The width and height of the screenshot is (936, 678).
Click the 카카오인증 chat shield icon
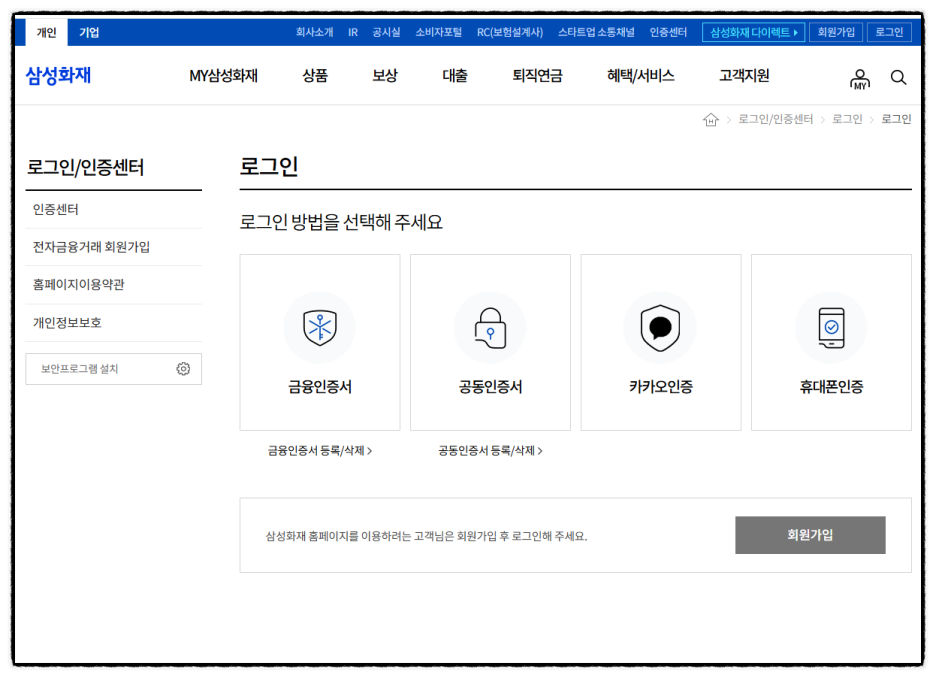[x=660, y=328]
